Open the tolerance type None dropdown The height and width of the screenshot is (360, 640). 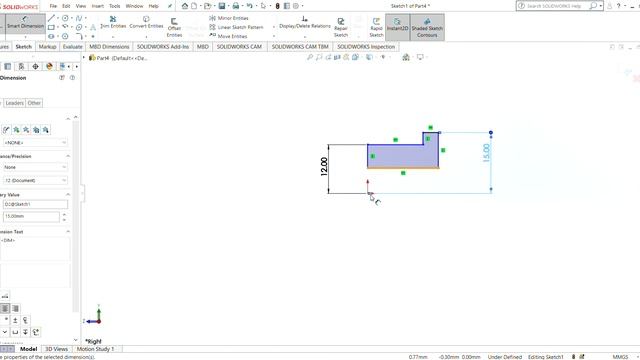(35, 167)
